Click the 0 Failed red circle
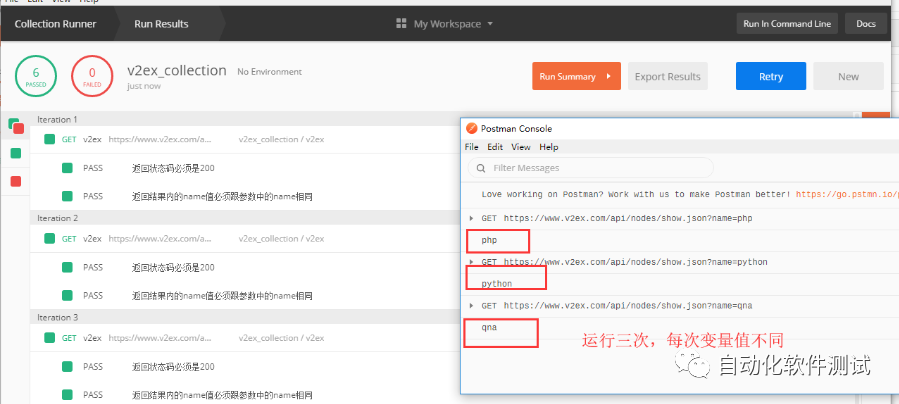Screen dimensions: 899x404 click(x=92, y=76)
